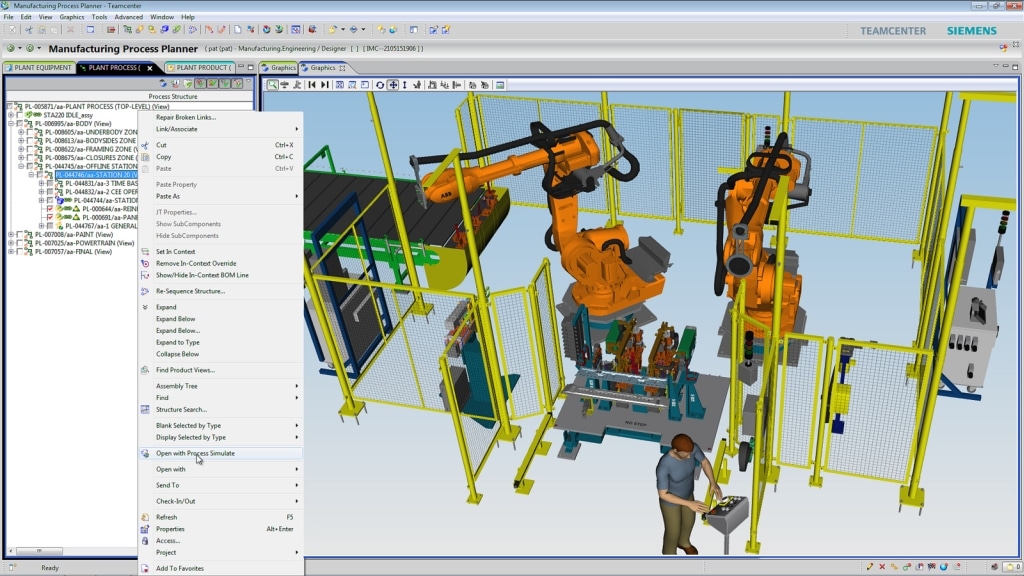This screenshot has height=576, width=1024.
Task: Toggle checkbox for PL-008605 UNDERBODY ZONE
Action: click(x=29, y=132)
